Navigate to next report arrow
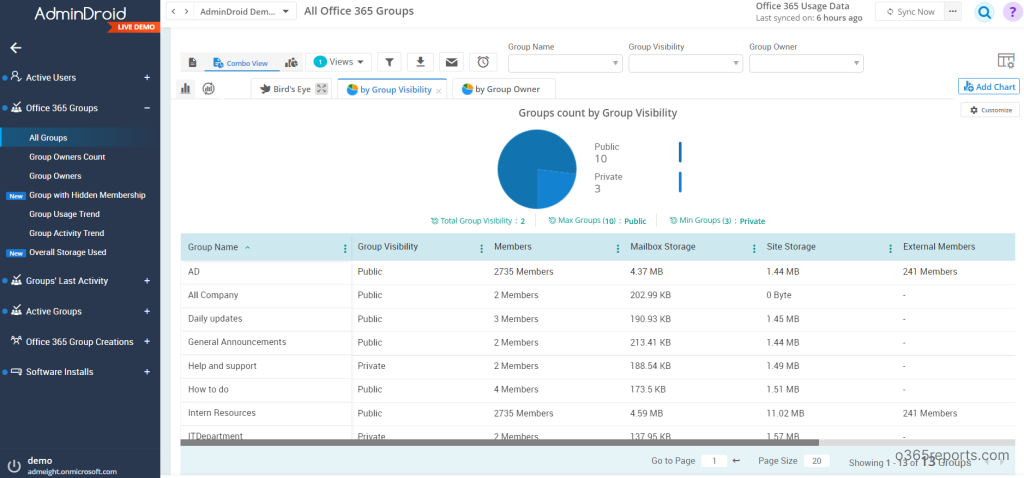1024x478 pixels. [187, 11]
